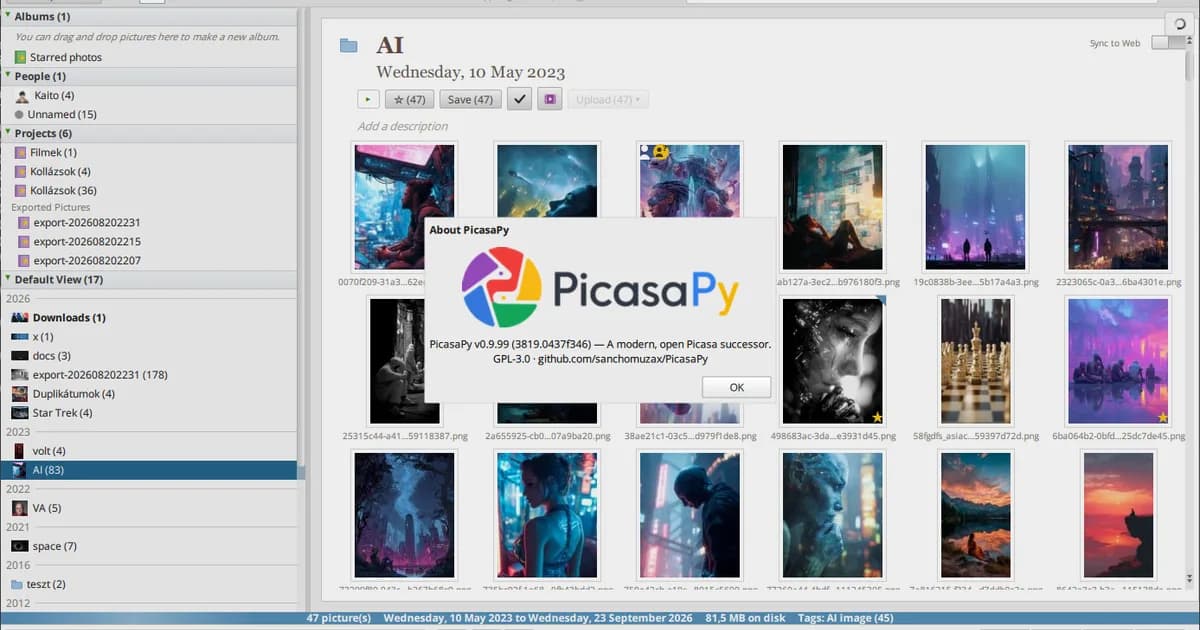The height and width of the screenshot is (630, 1200).
Task: Collapse the People section
Action: tap(7, 75)
